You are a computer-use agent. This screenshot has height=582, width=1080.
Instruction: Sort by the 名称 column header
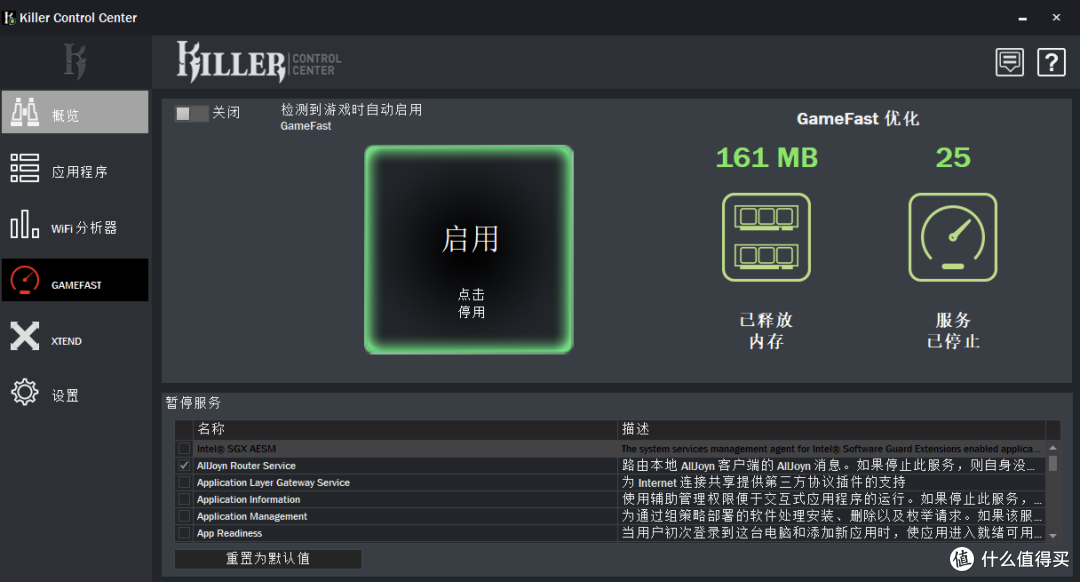[x=405, y=429]
